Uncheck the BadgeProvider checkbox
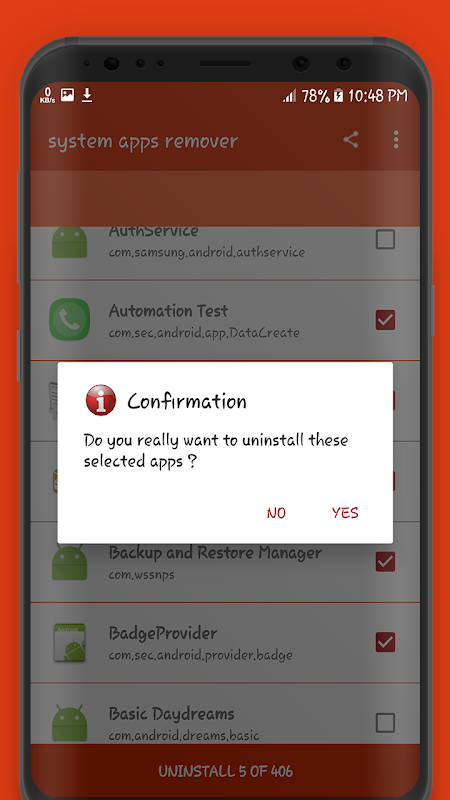450x800 pixels. point(385,642)
